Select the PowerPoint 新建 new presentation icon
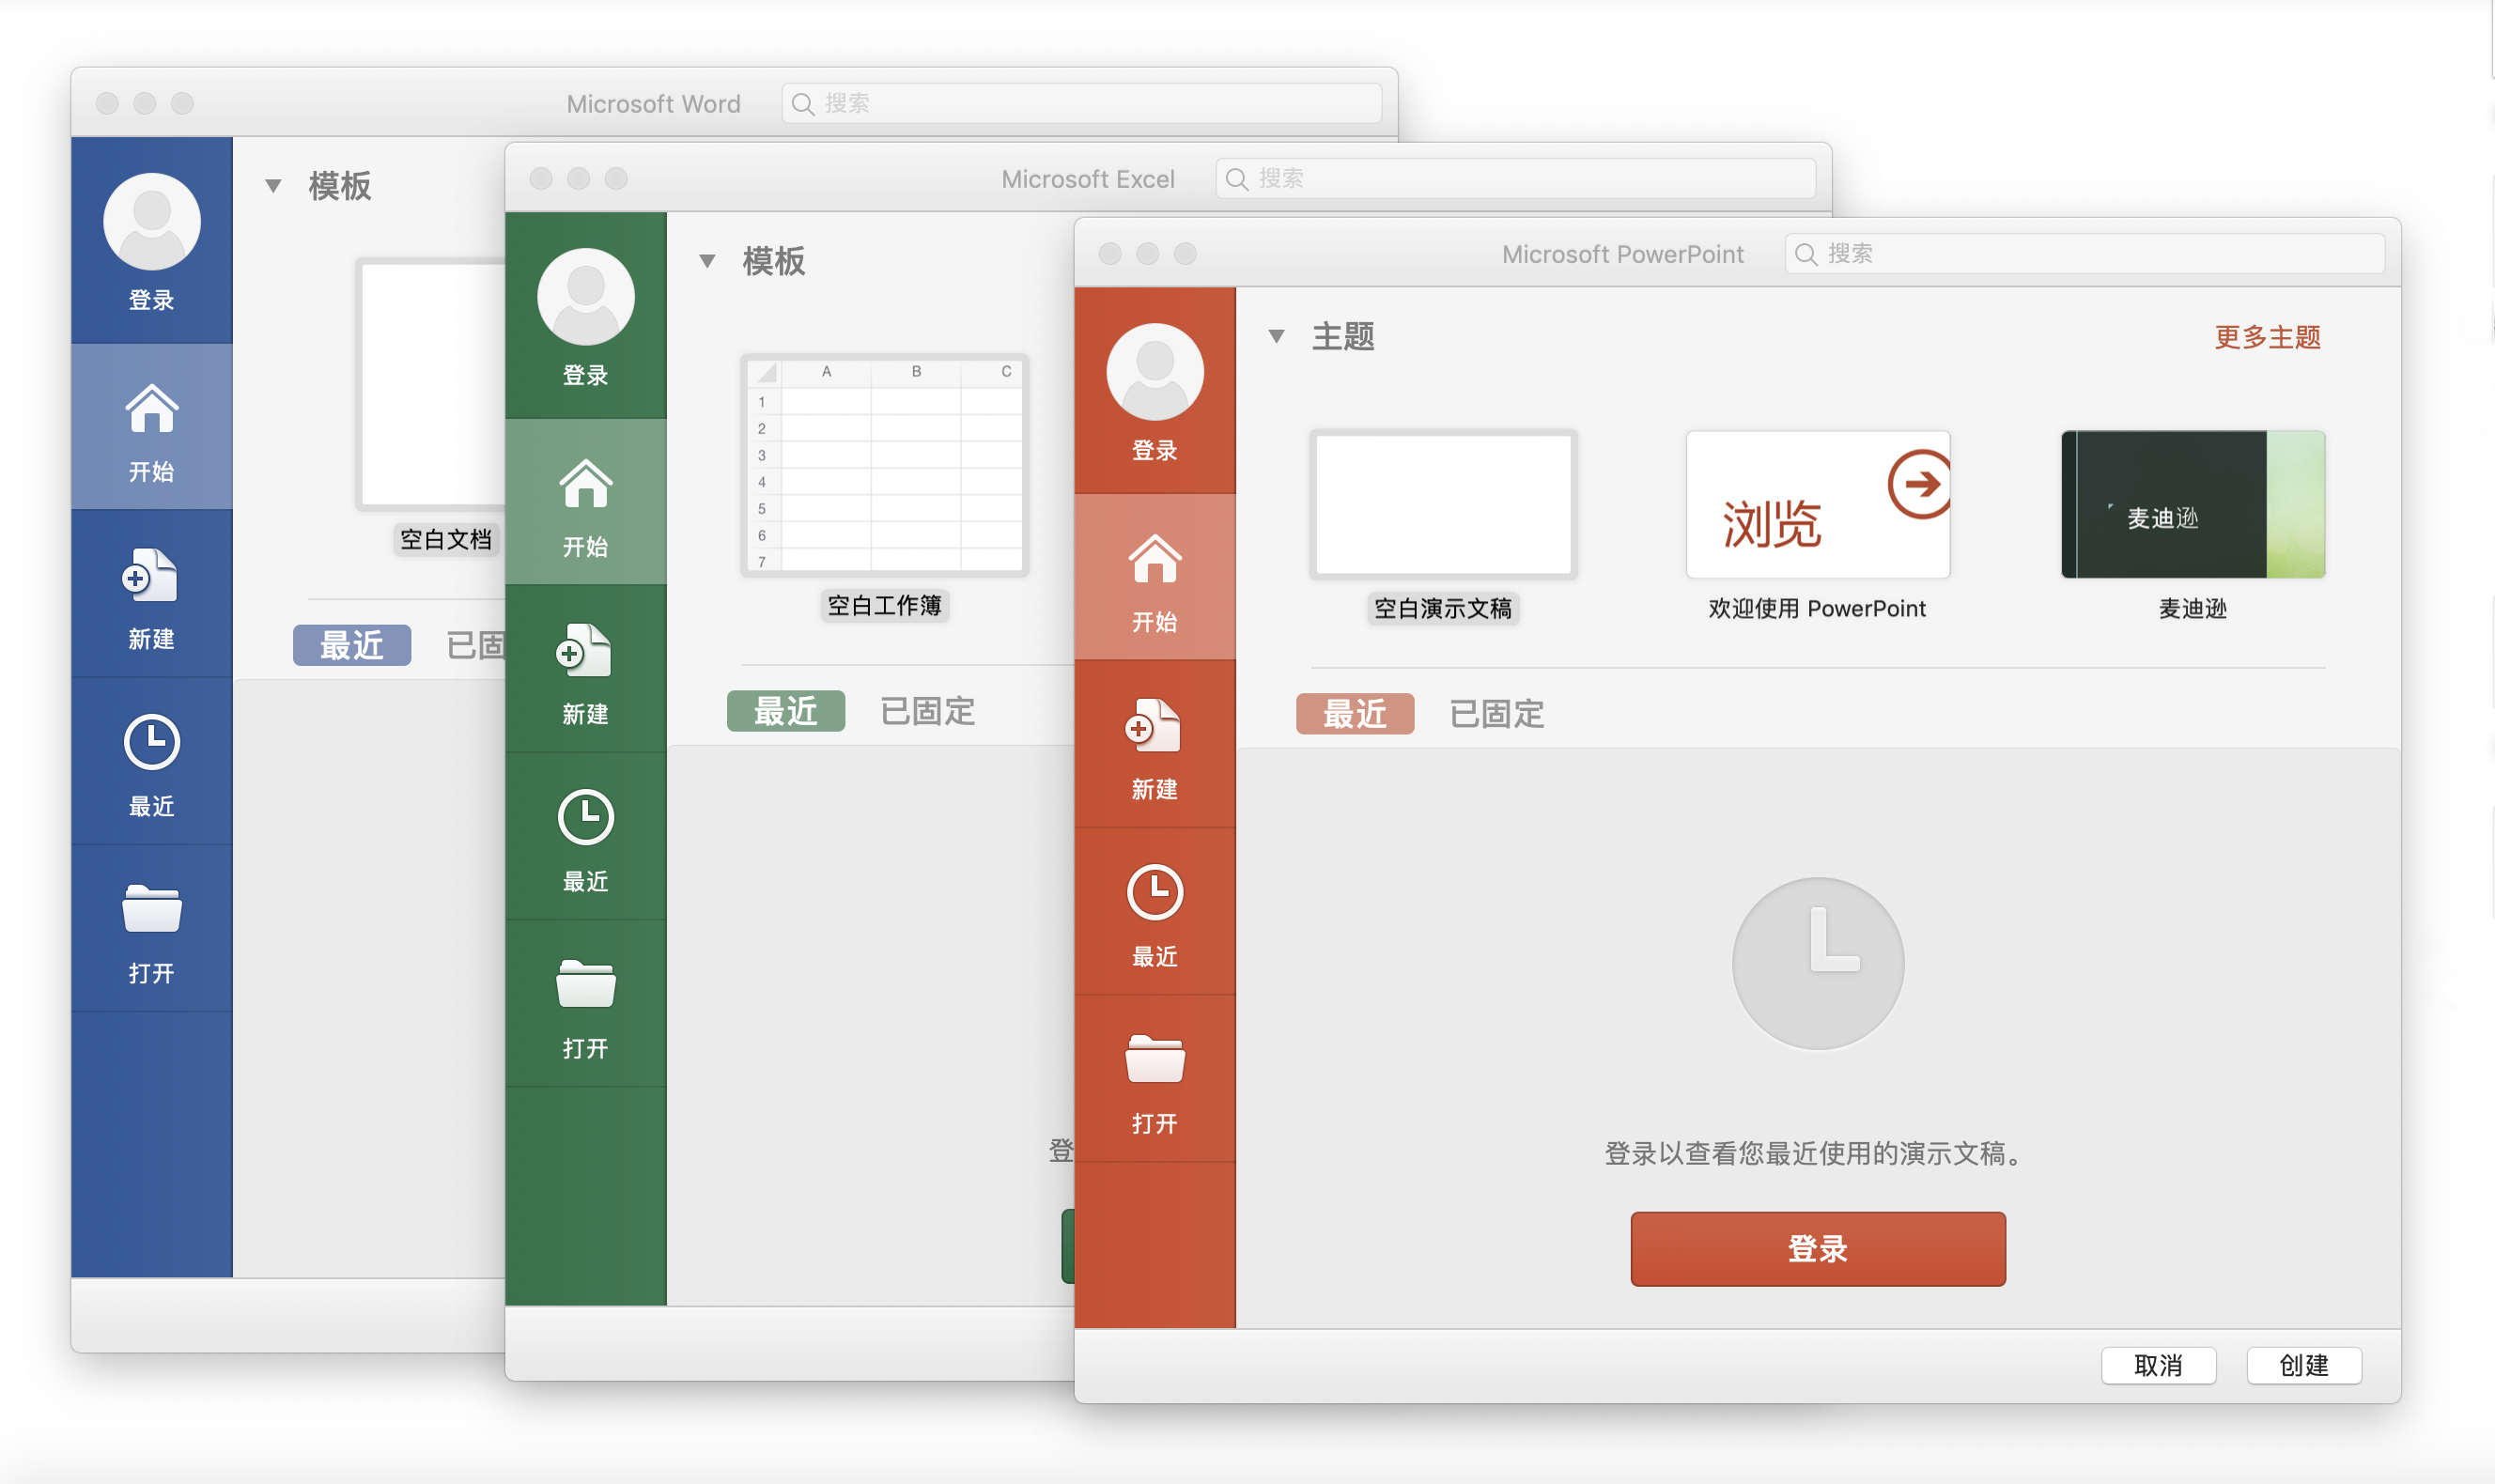 coord(1153,725)
